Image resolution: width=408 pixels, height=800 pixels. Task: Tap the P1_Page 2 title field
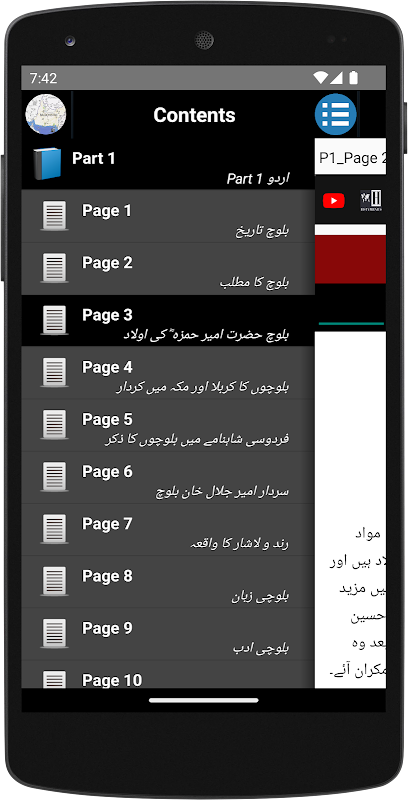350,158
